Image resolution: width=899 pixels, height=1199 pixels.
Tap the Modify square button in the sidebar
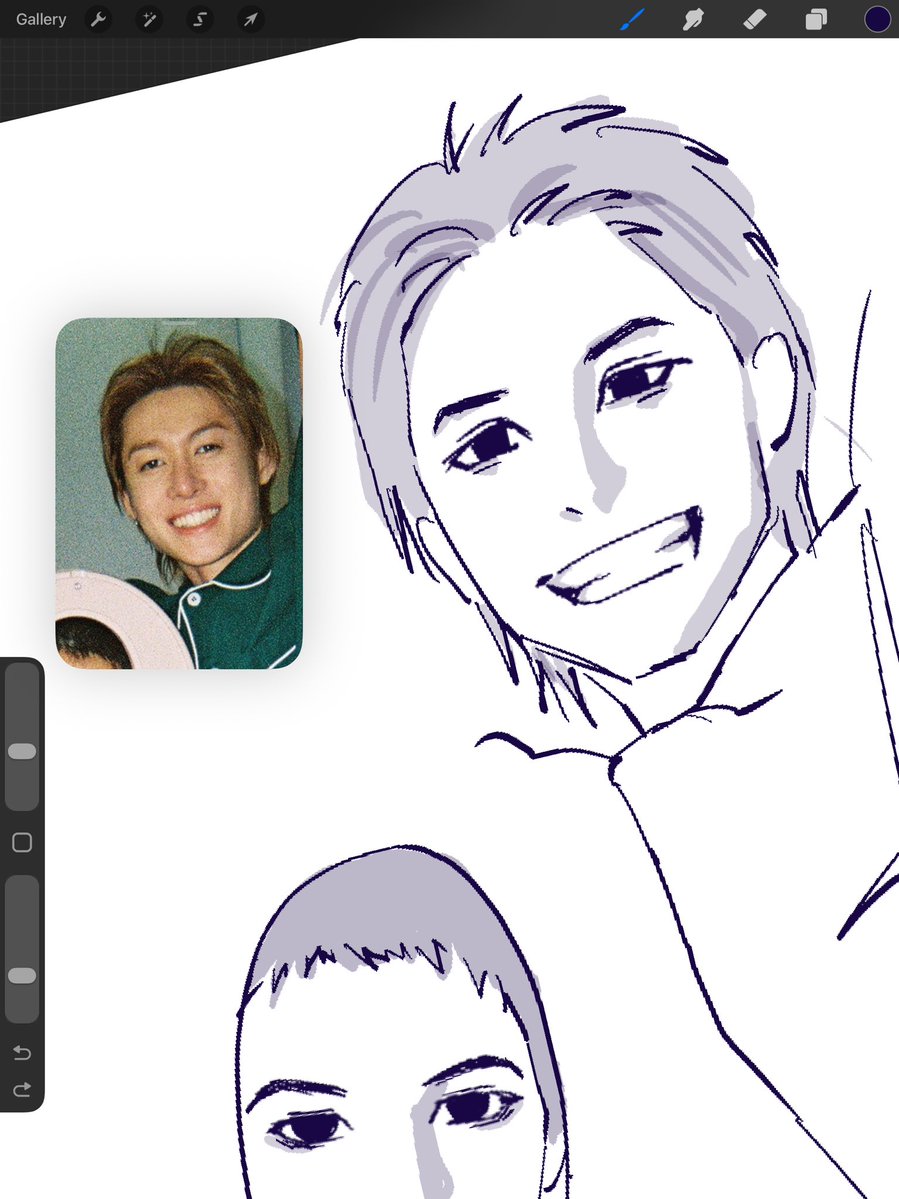(22, 842)
